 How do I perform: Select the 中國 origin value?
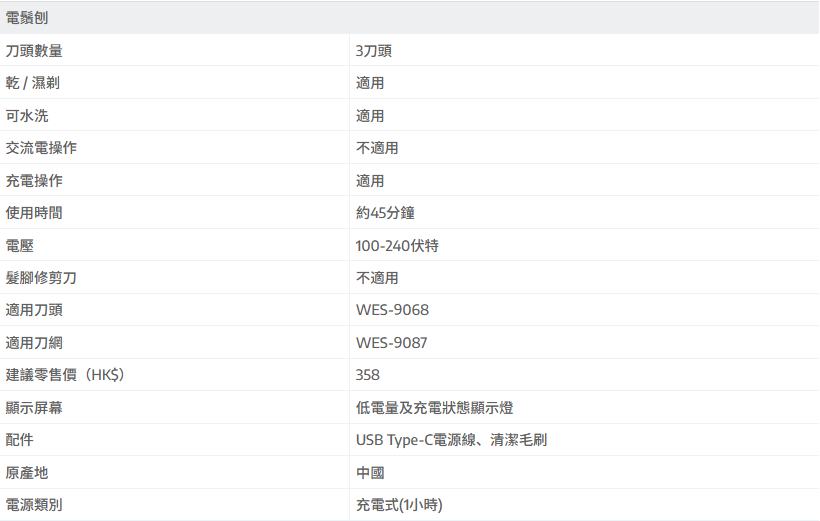(370, 473)
